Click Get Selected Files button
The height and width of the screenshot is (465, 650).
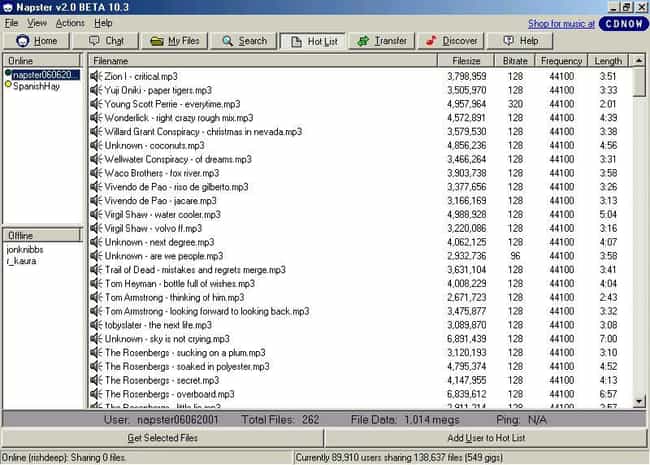(162, 438)
